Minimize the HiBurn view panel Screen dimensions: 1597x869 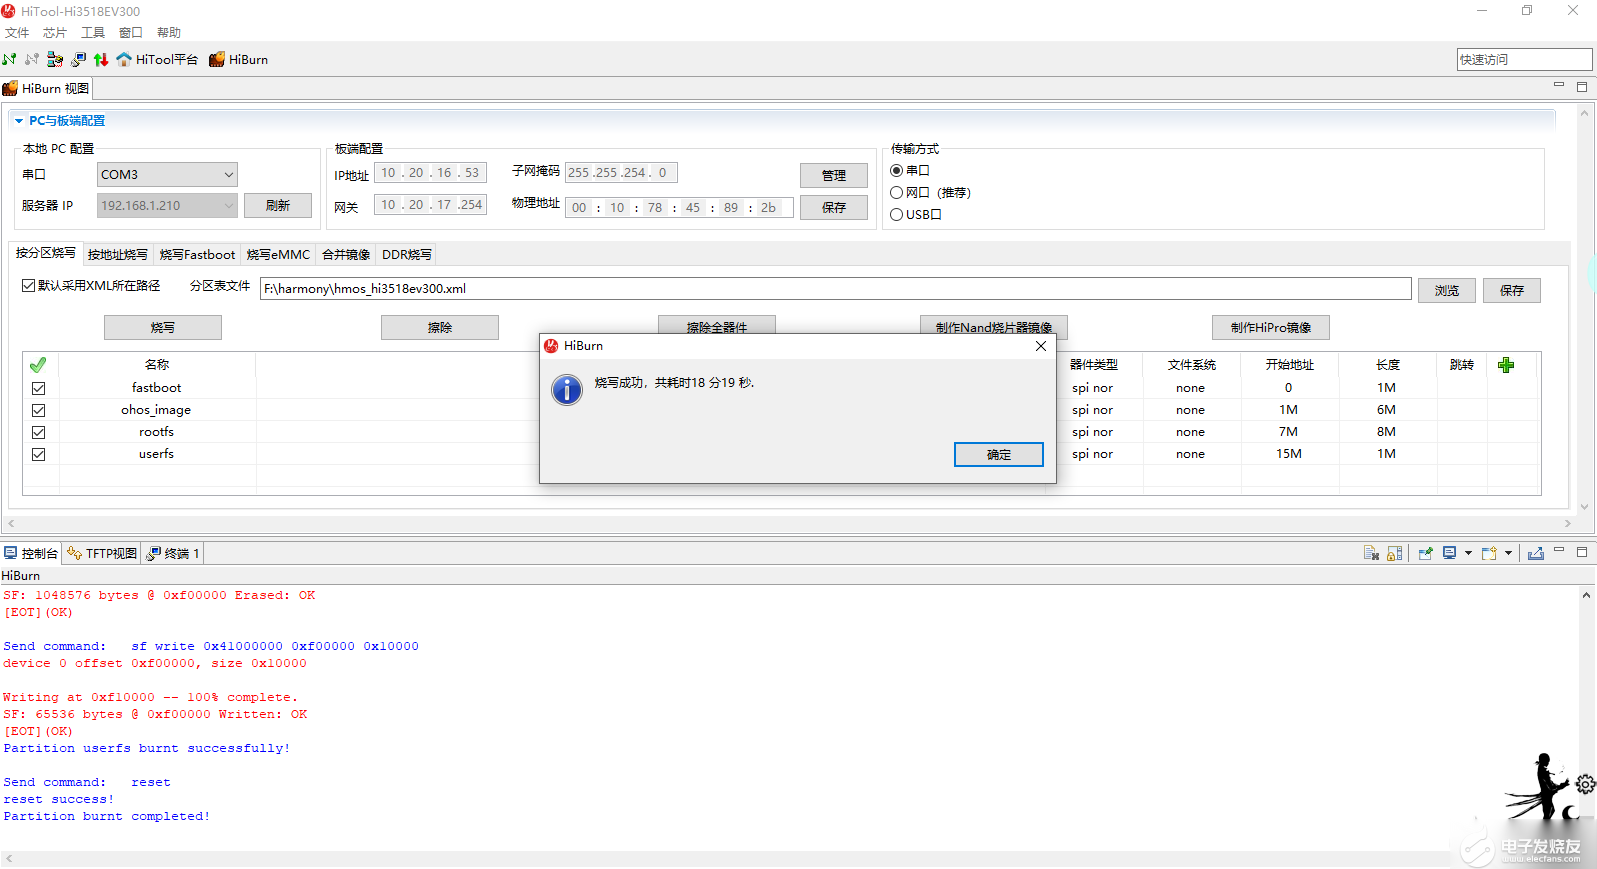pyautogui.click(x=1559, y=86)
